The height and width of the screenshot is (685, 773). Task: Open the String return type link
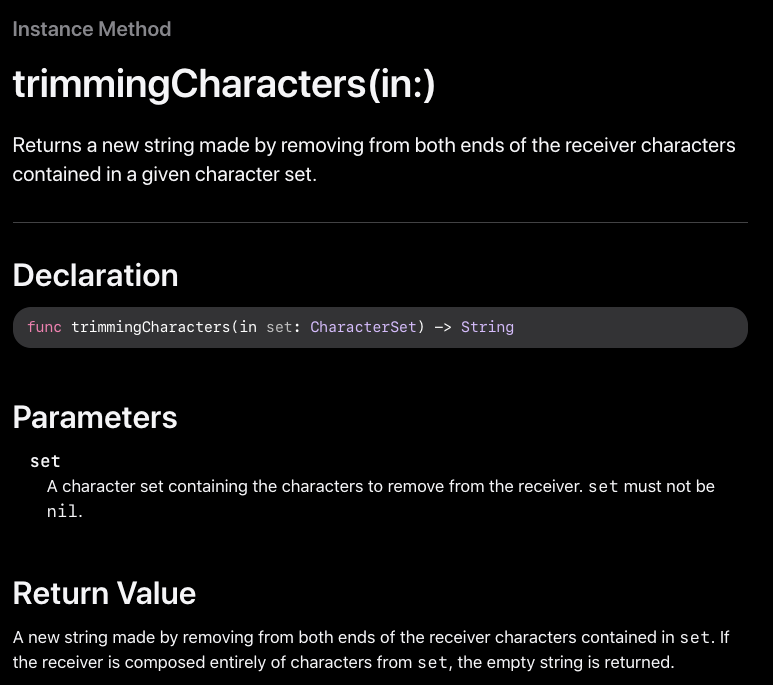pyautogui.click(x=487, y=327)
